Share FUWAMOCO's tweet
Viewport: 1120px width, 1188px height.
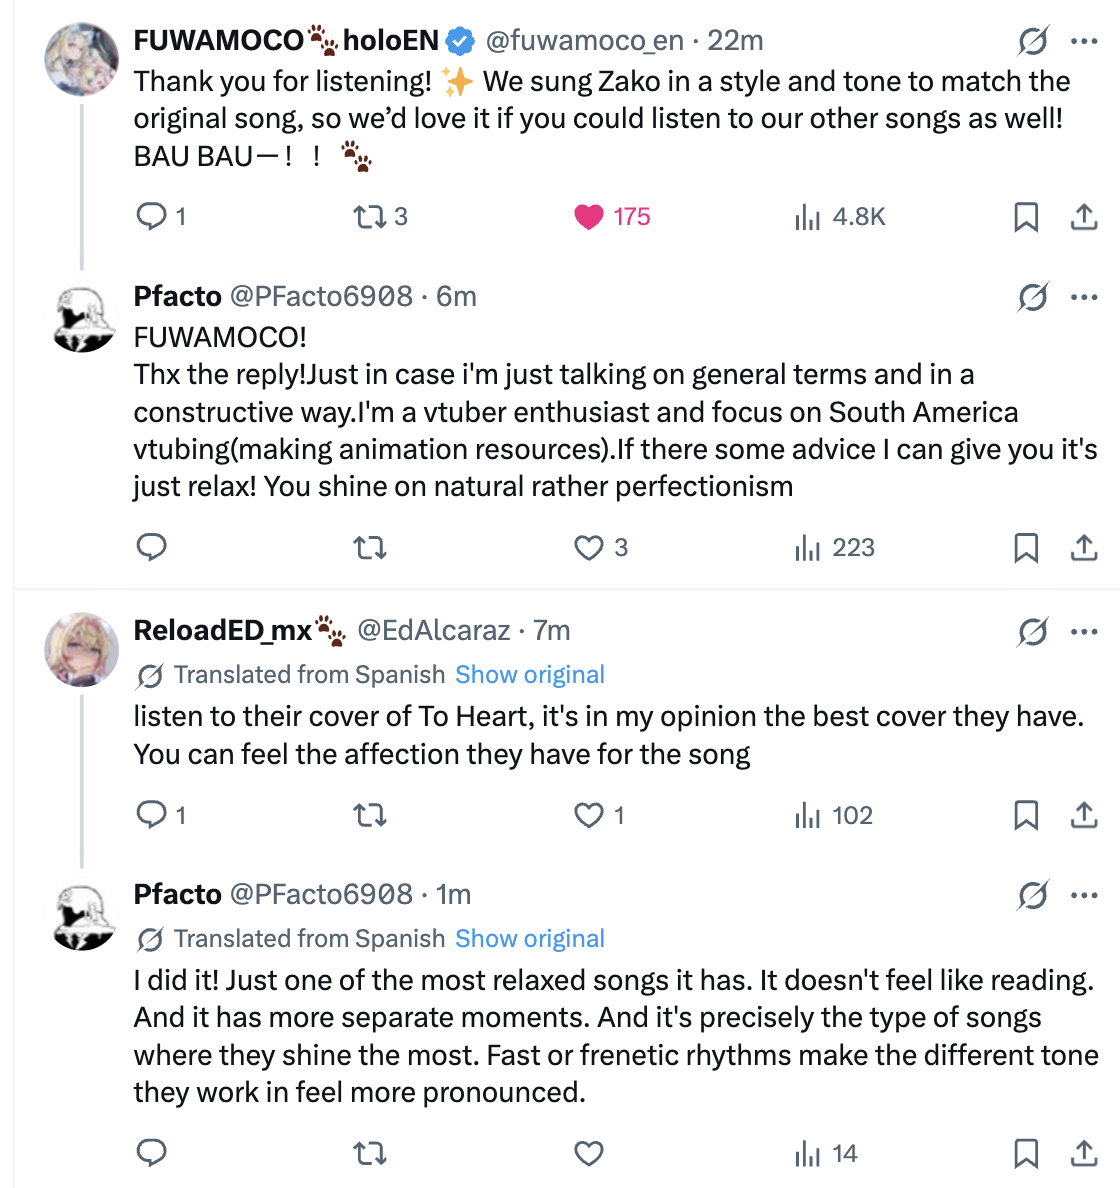(x=1084, y=216)
